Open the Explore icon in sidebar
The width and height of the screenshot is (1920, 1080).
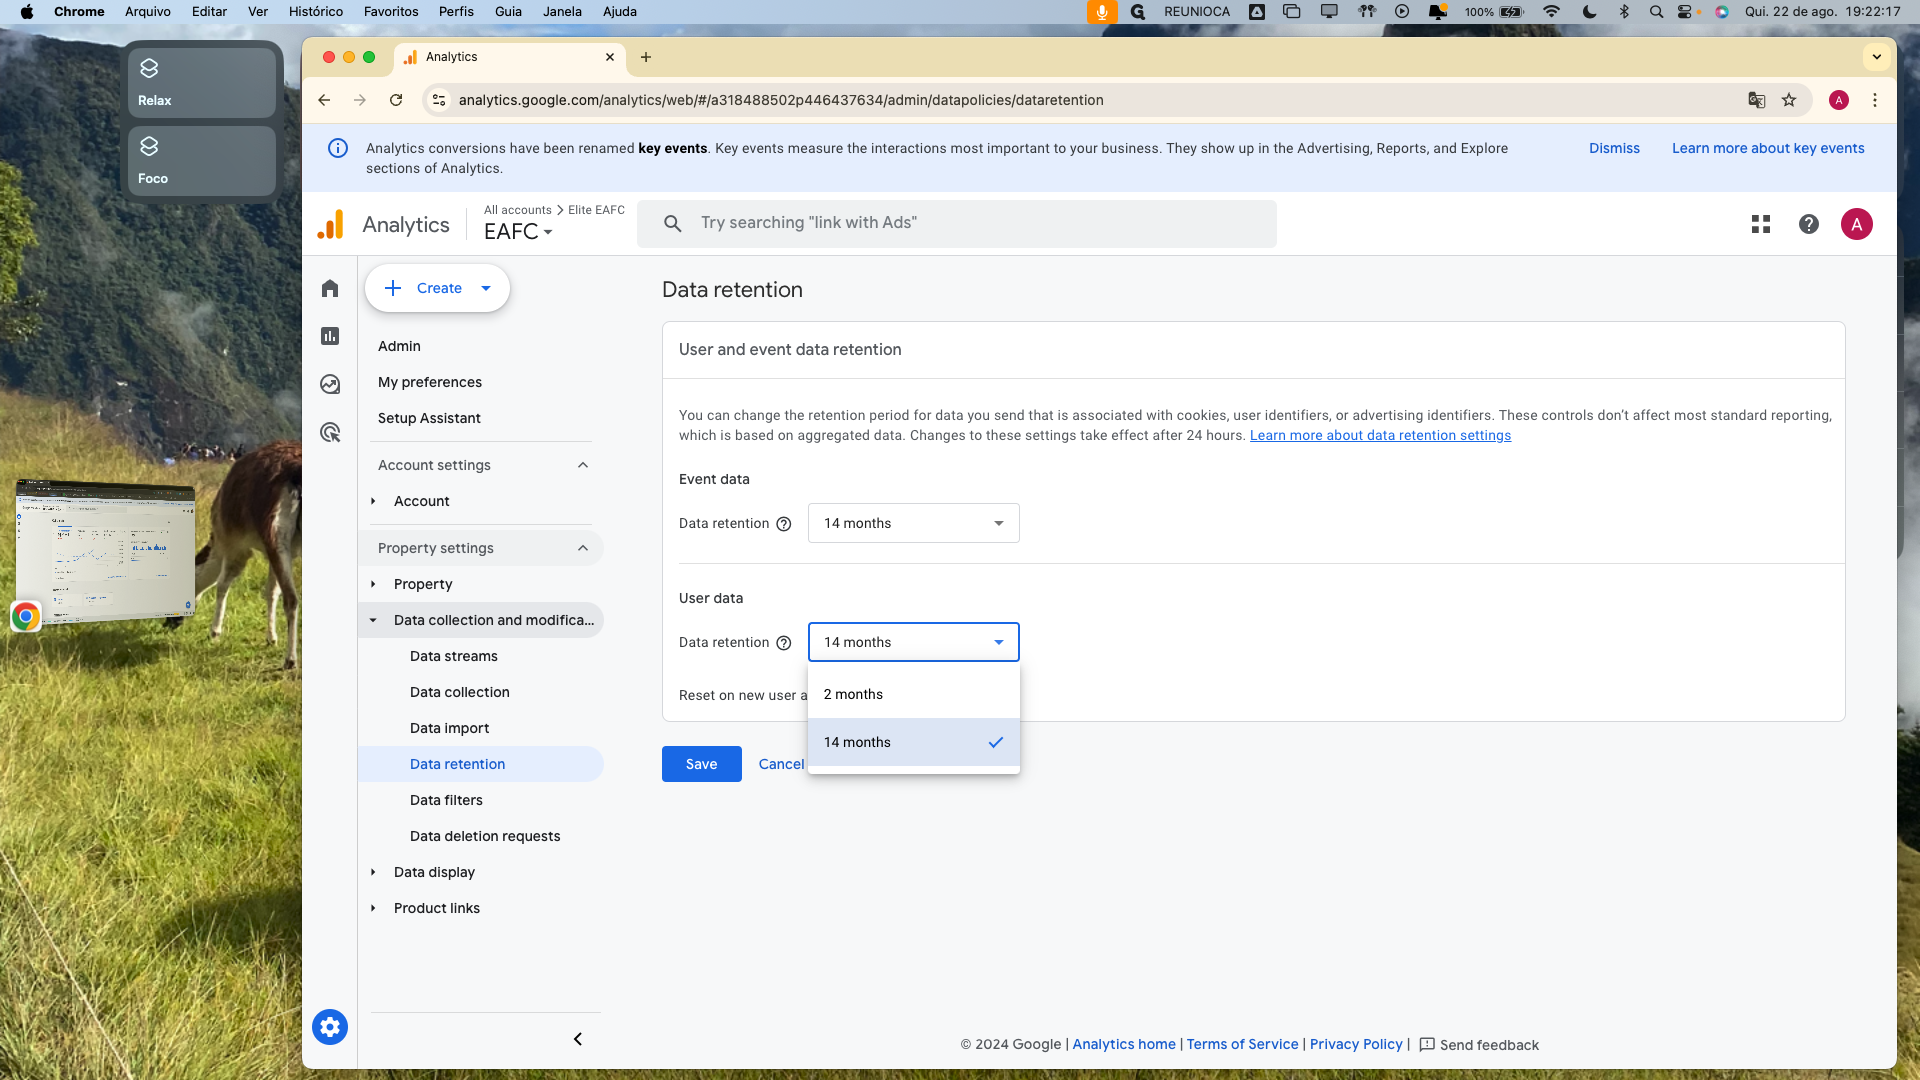[330, 385]
